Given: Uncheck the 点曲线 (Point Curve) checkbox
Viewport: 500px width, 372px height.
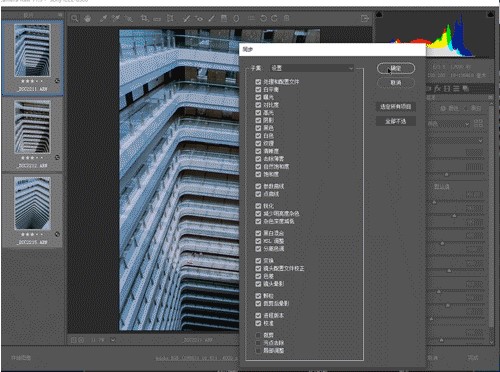Looking at the screenshot, I should (258, 194).
